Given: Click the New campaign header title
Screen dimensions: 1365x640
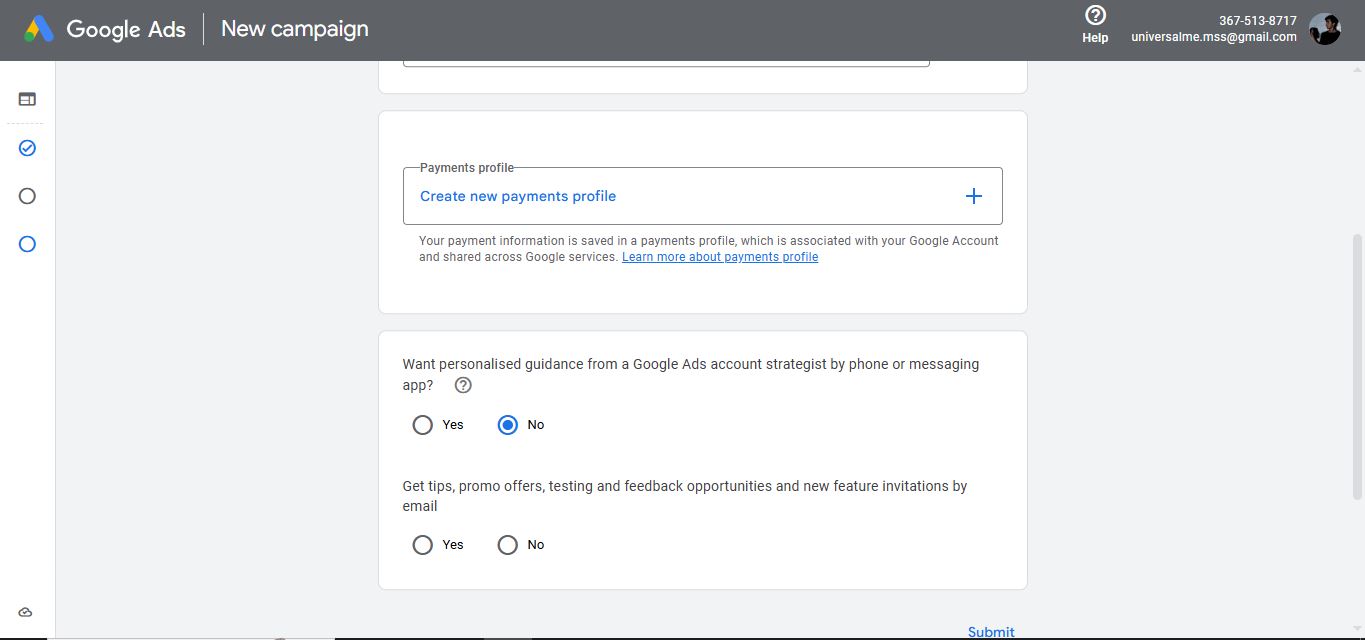Looking at the screenshot, I should (294, 29).
